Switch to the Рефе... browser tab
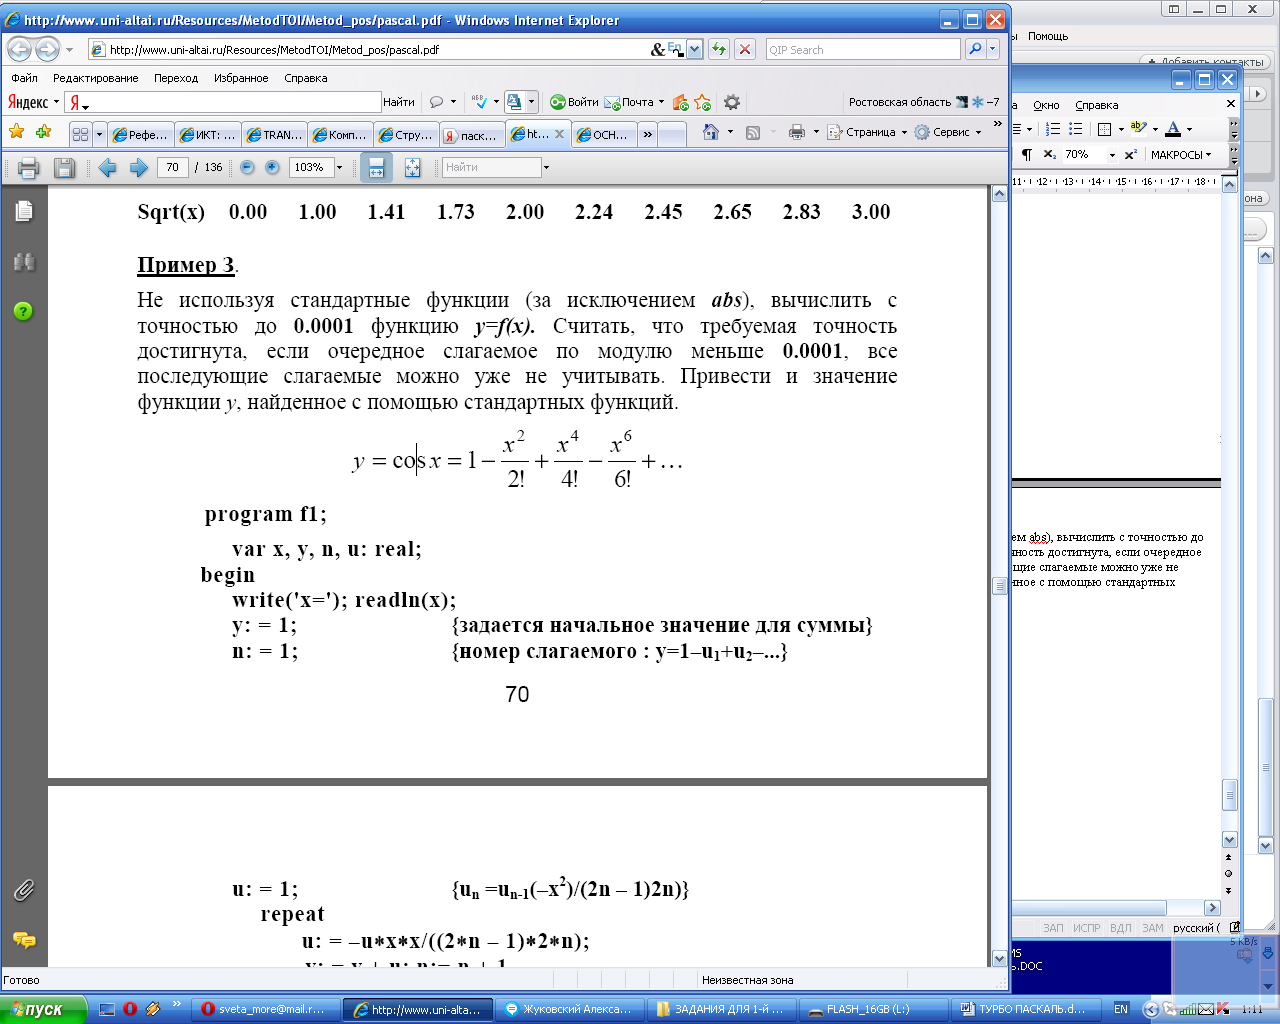Screen dimensions: 1280x1024 click(x=140, y=134)
